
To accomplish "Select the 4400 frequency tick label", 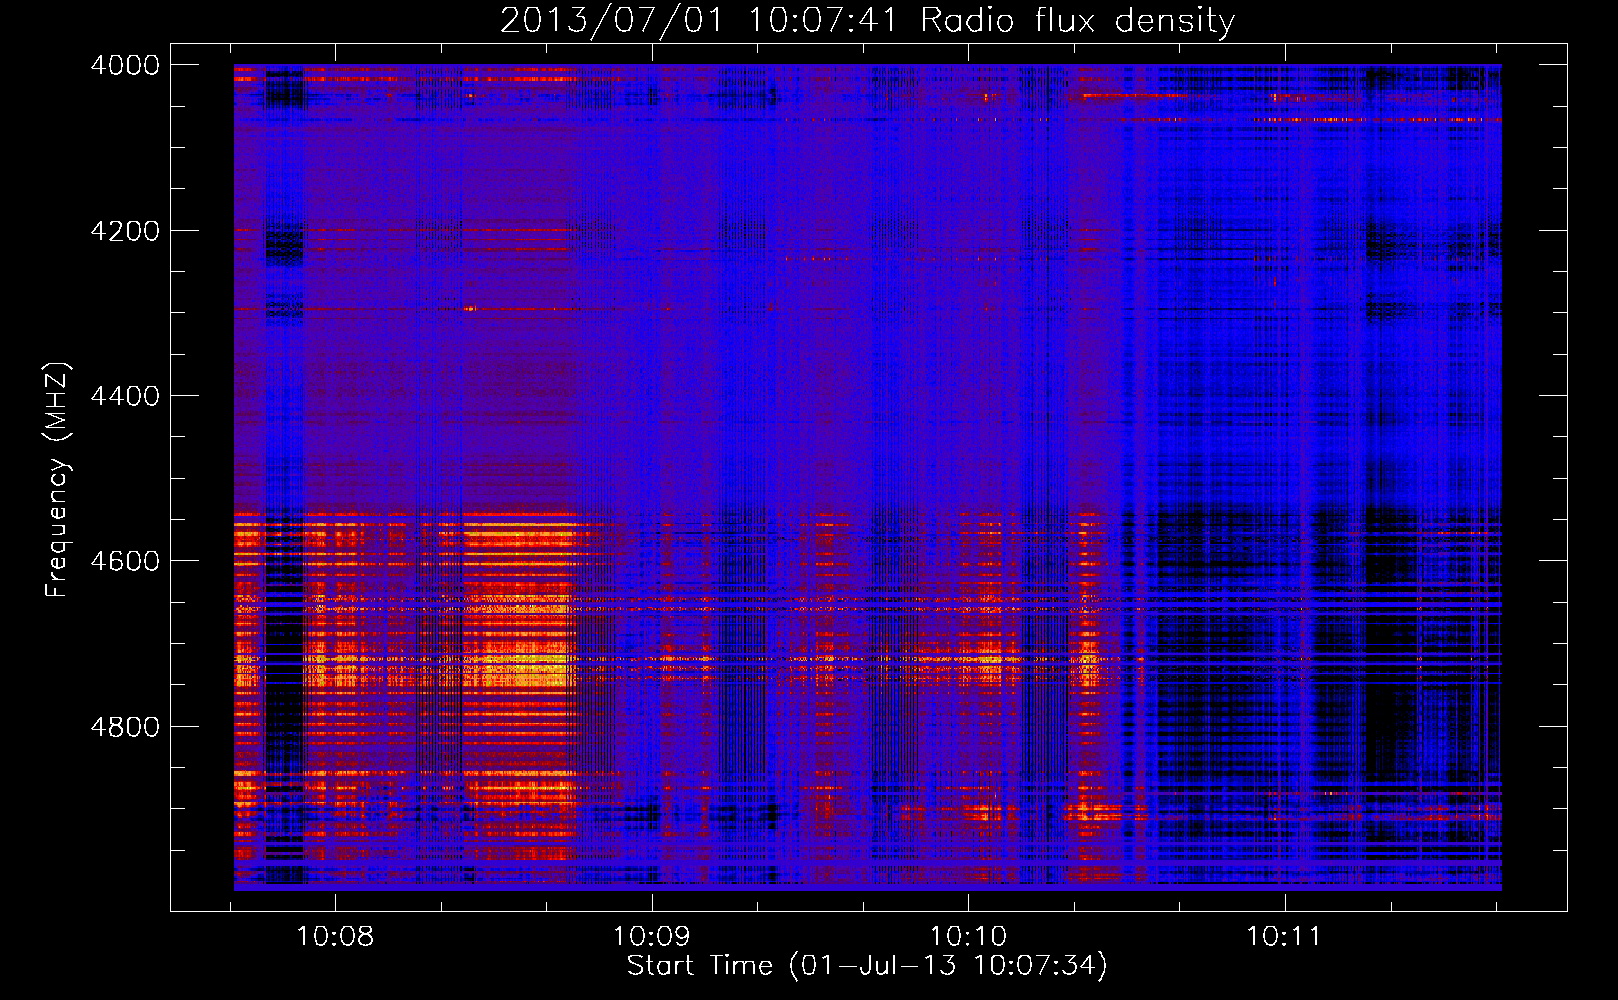I will [x=125, y=396].
